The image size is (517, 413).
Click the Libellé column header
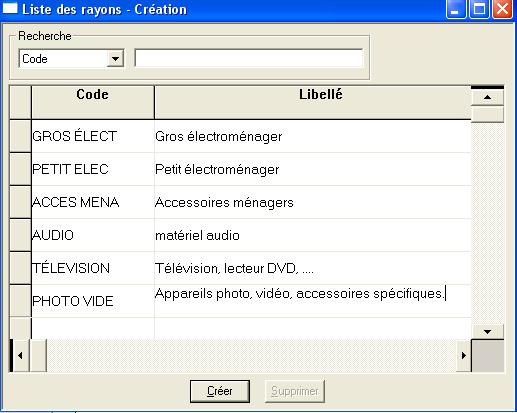tap(313, 102)
